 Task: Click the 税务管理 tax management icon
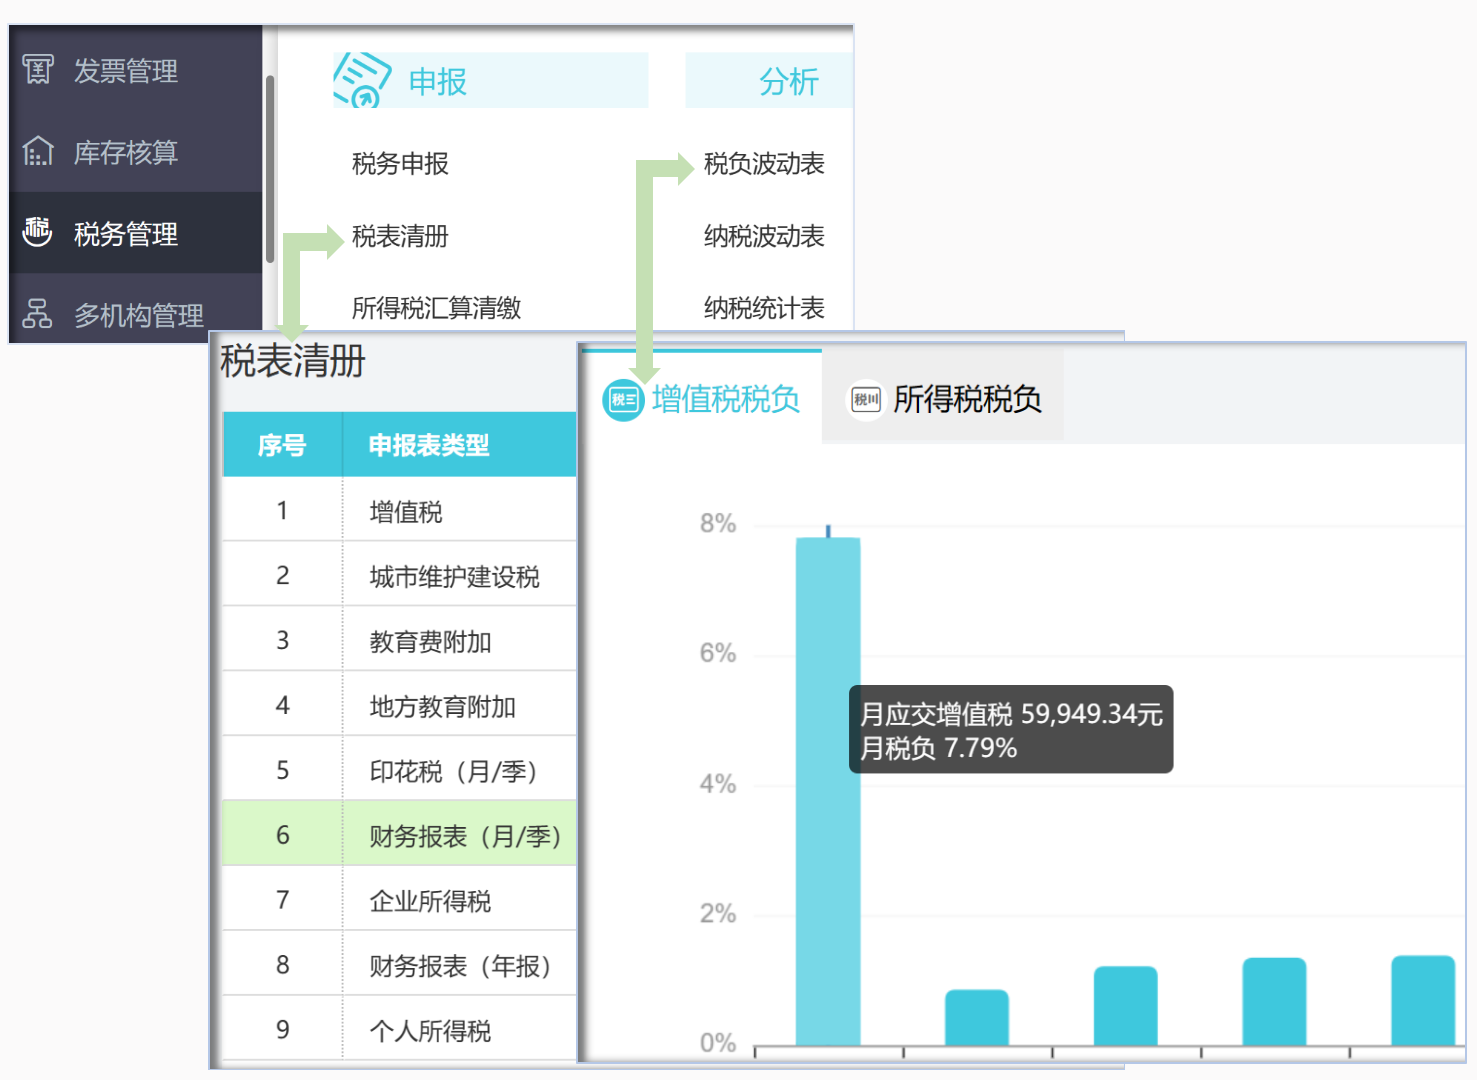(x=36, y=232)
